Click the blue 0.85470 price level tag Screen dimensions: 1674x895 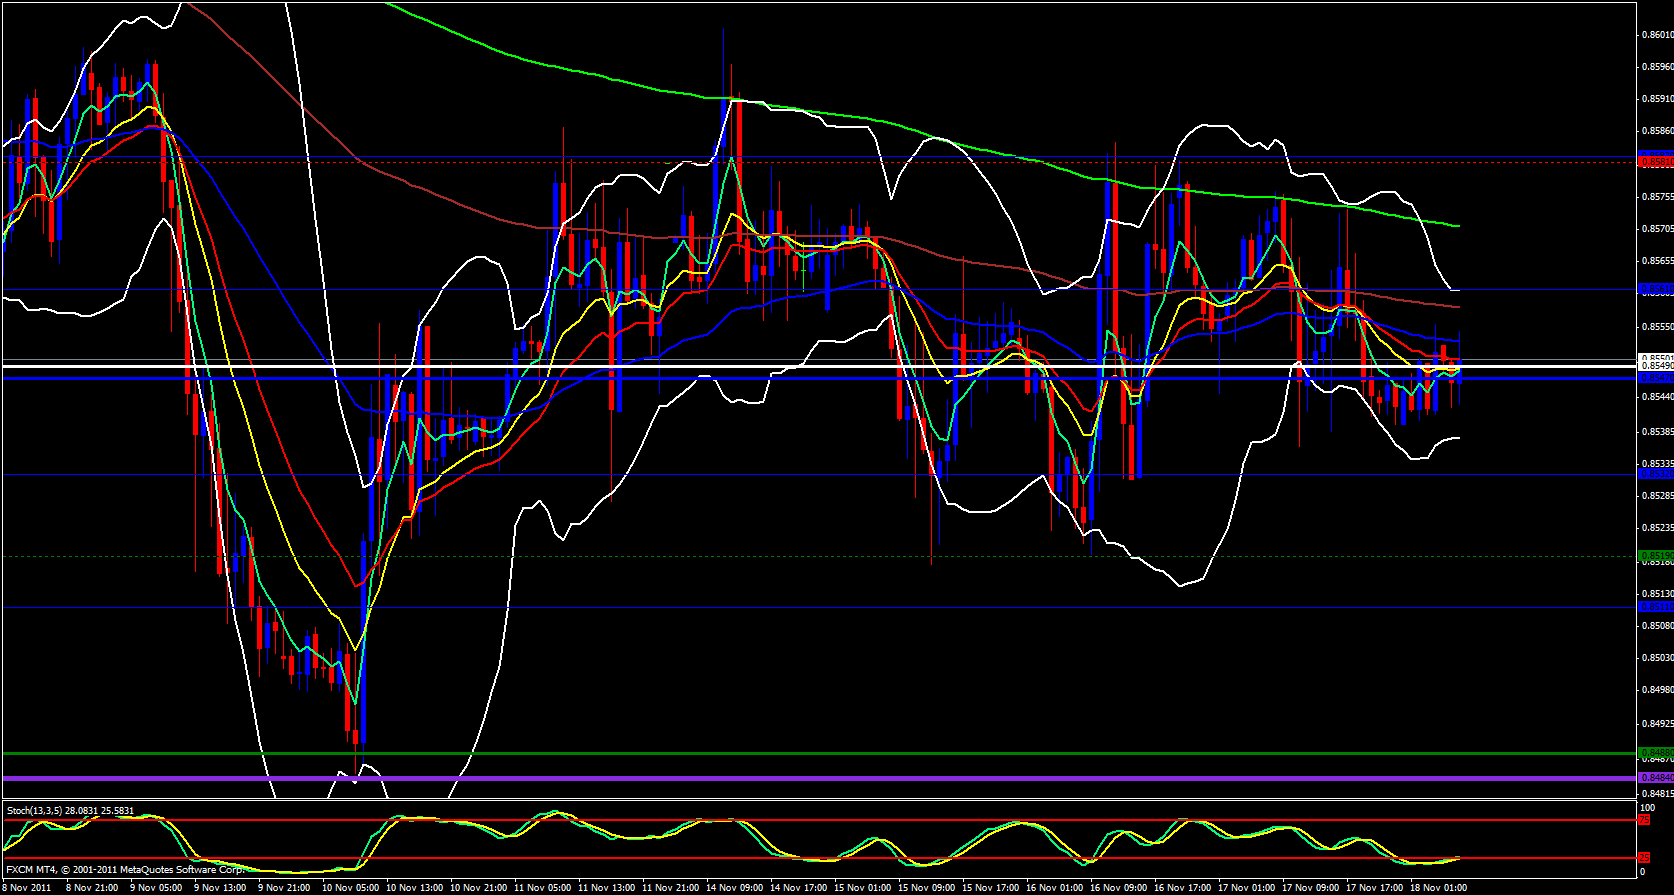[1657, 378]
